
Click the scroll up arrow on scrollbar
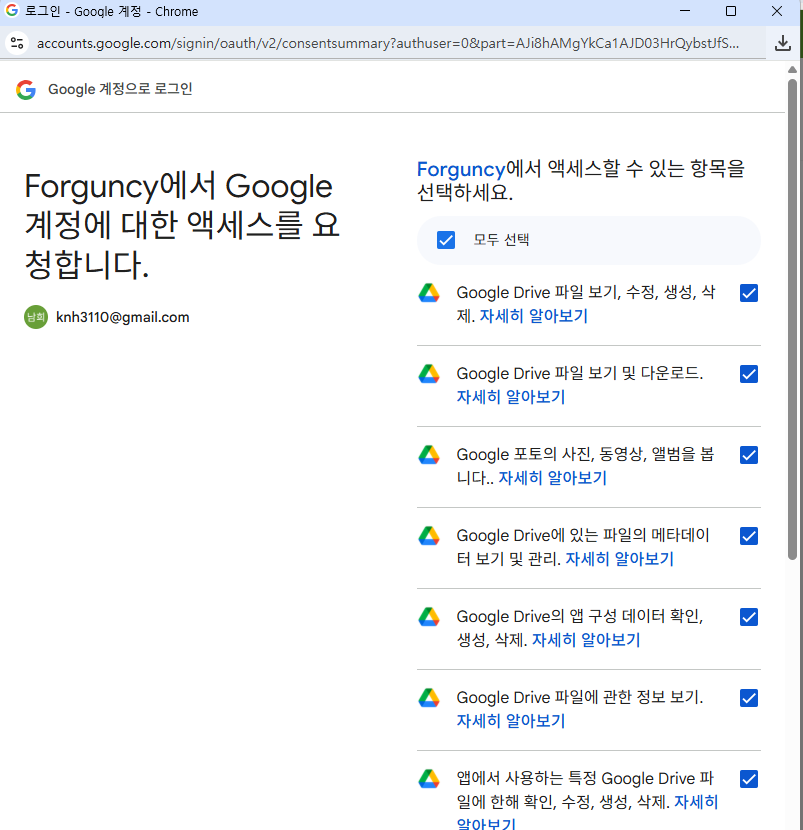(x=792, y=69)
